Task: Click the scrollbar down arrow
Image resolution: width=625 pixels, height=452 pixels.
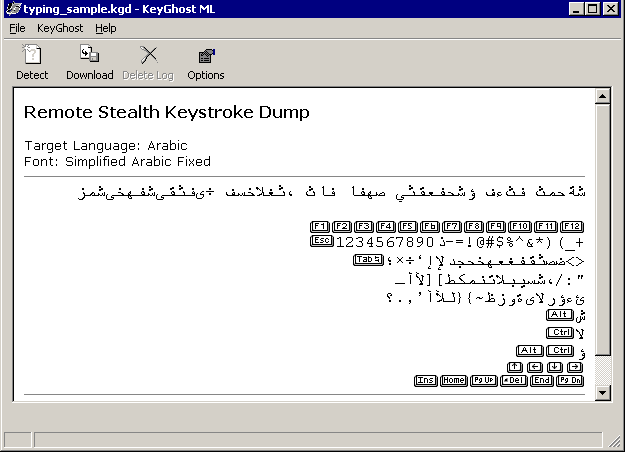Action: click(602, 393)
